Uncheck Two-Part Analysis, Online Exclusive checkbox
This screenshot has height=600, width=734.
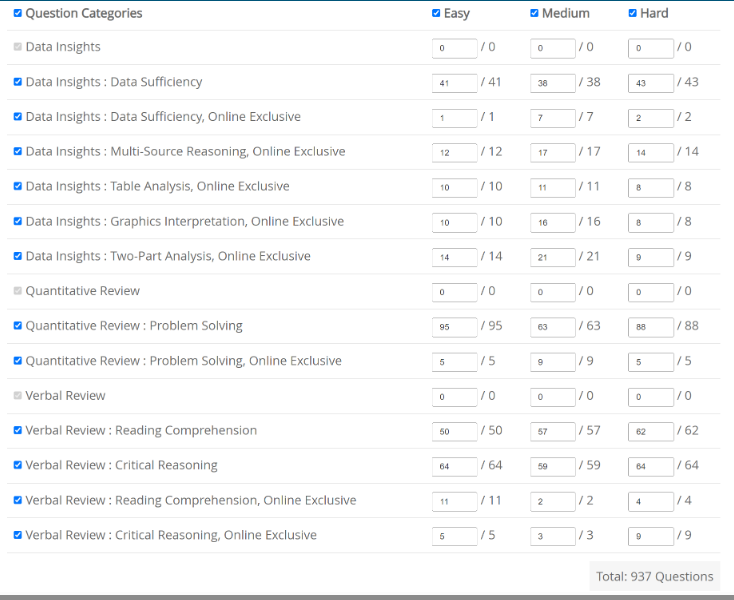[x=18, y=257]
